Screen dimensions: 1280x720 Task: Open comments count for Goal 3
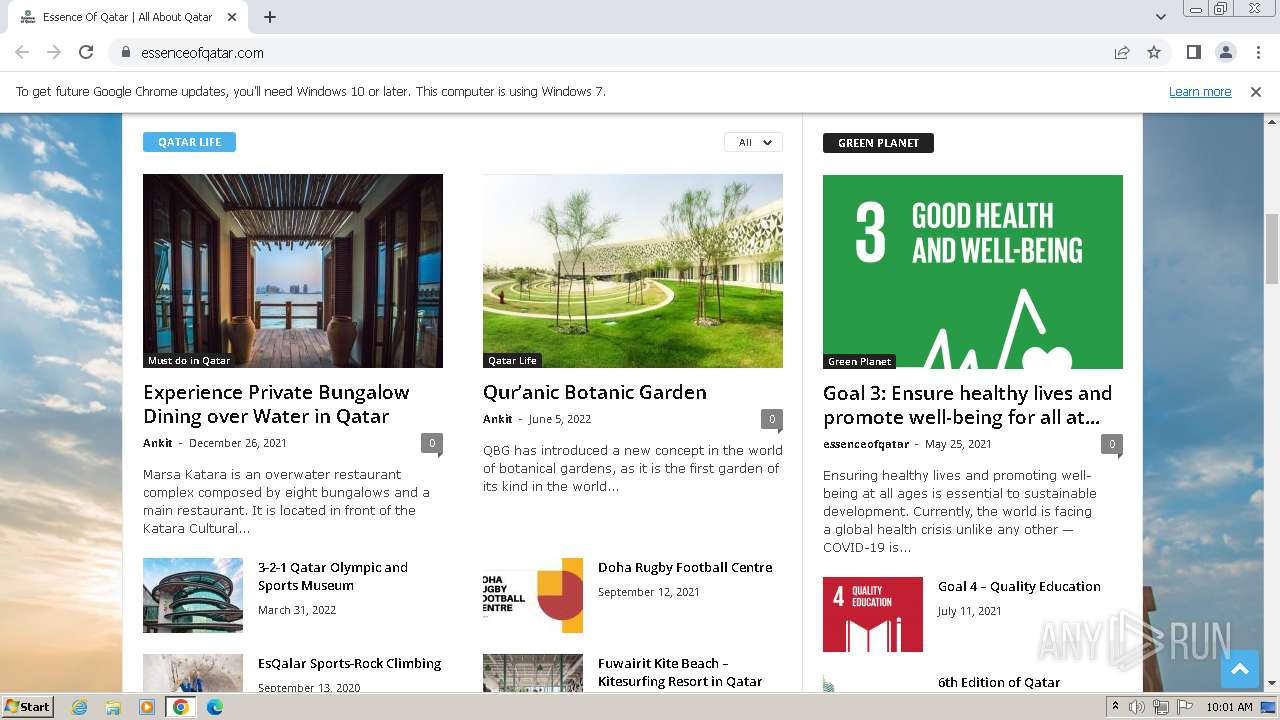tap(1111, 444)
